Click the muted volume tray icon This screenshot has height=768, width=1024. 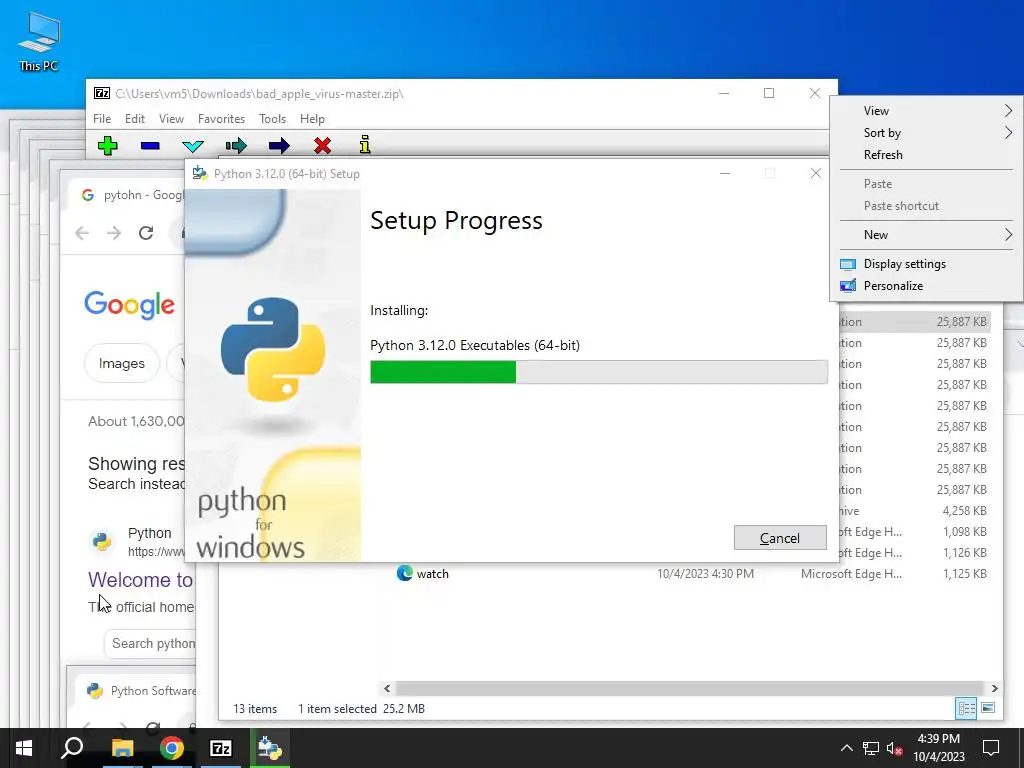pyautogui.click(x=894, y=748)
